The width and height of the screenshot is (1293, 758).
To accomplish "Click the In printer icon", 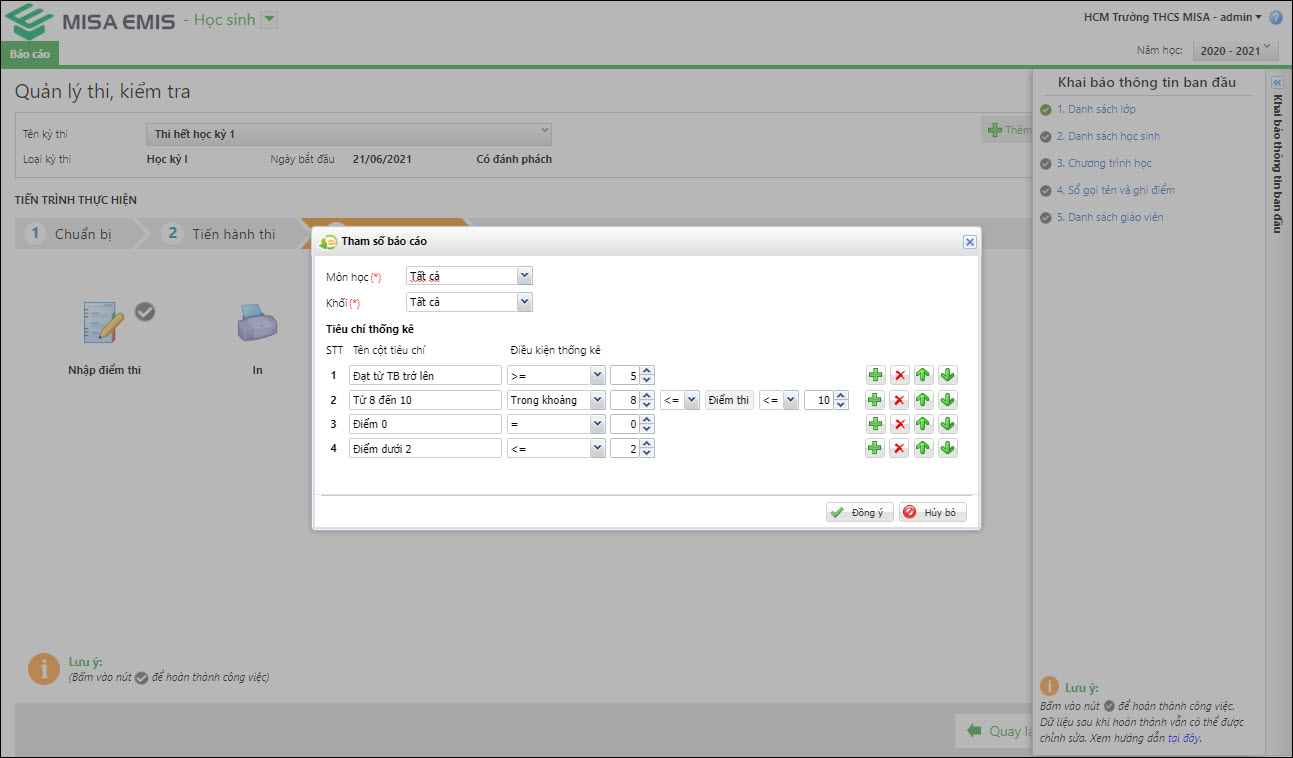I will 257,323.
